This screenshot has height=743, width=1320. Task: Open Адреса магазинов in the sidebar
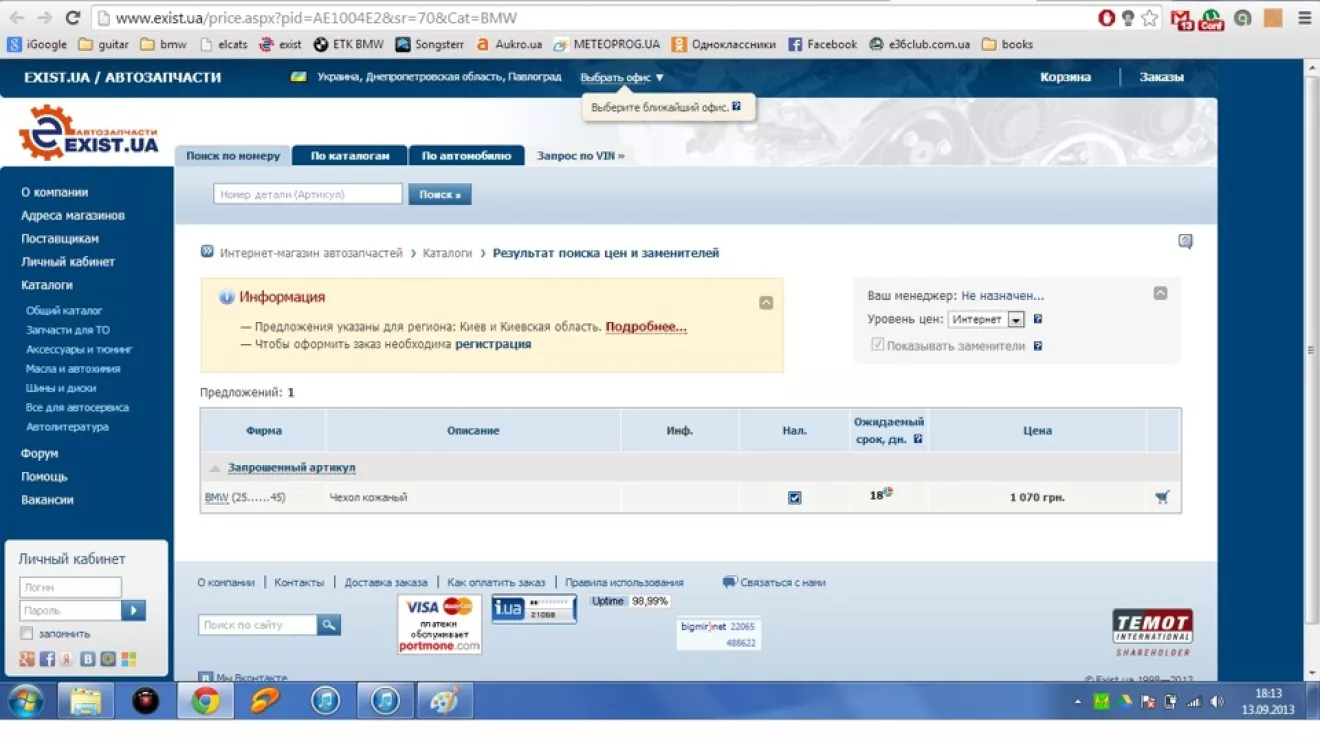[x=73, y=215]
